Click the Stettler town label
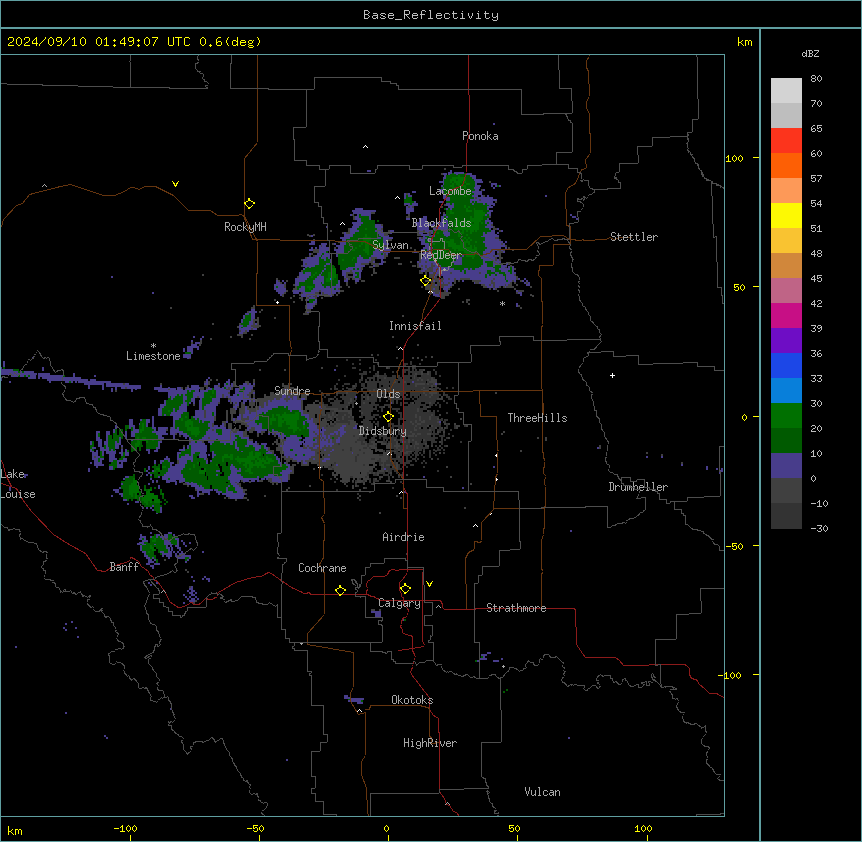The height and width of the screenshot is (842, 862). coord(634,237)
